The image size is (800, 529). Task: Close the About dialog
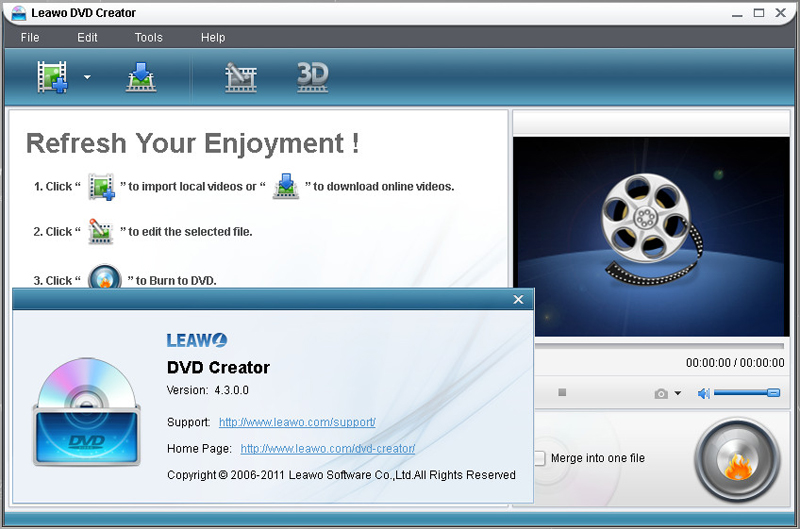coord(518,299)
